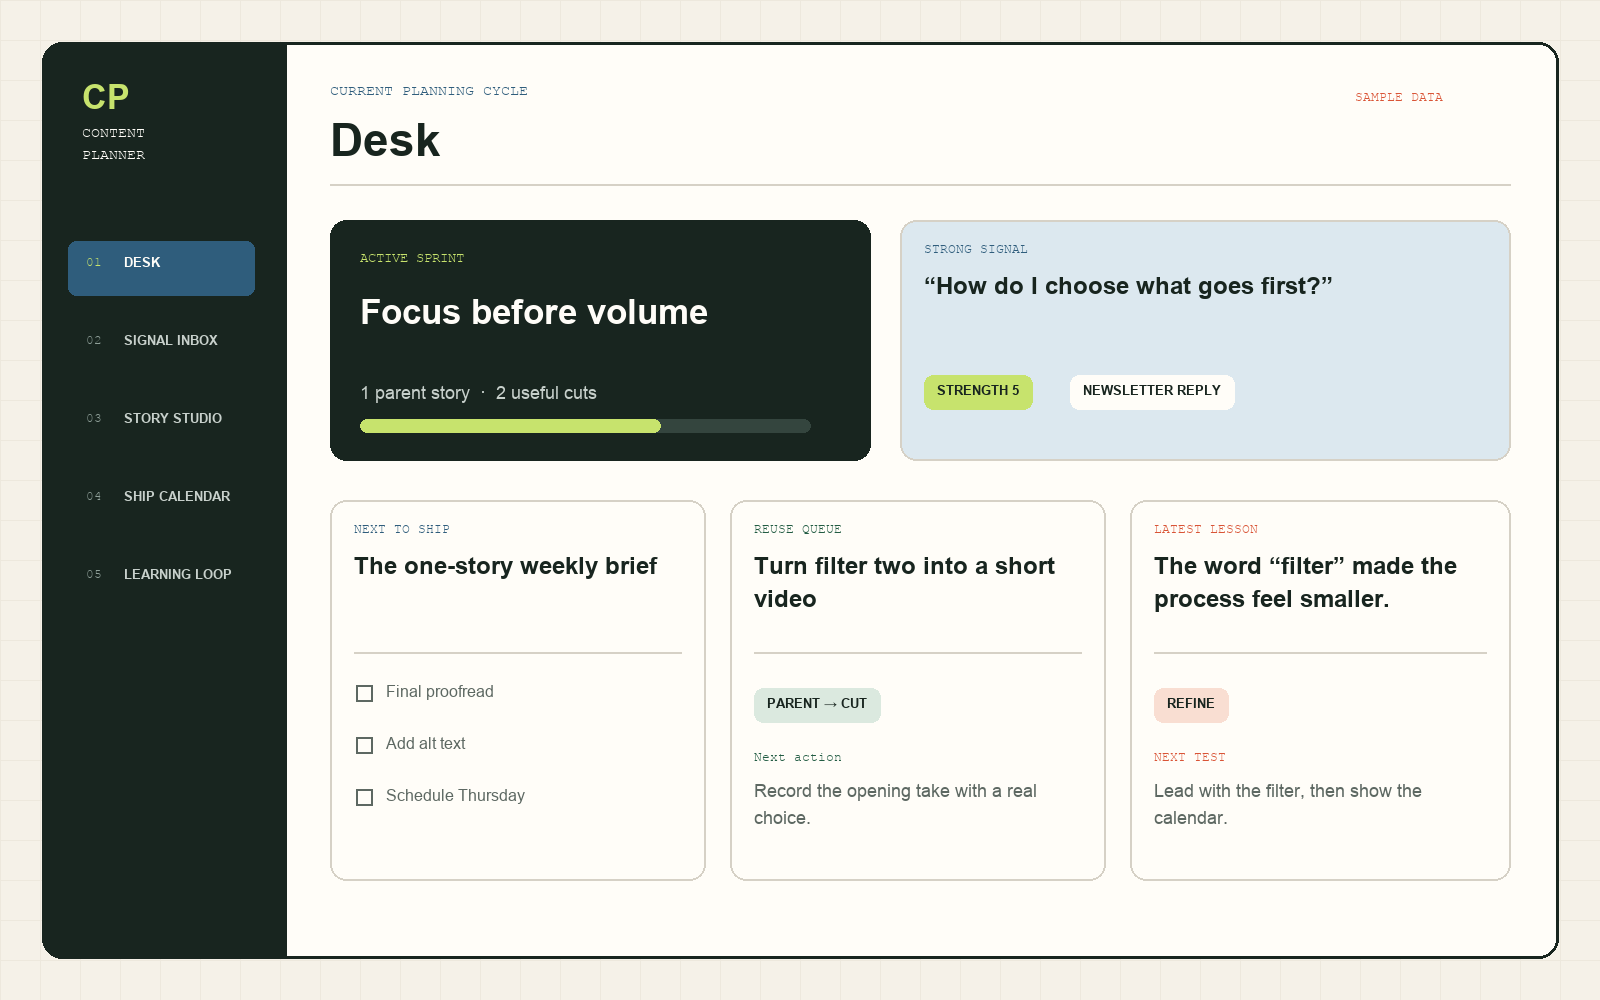
Task: Open the latest lesson card heading
Action: click(1305, 582)
